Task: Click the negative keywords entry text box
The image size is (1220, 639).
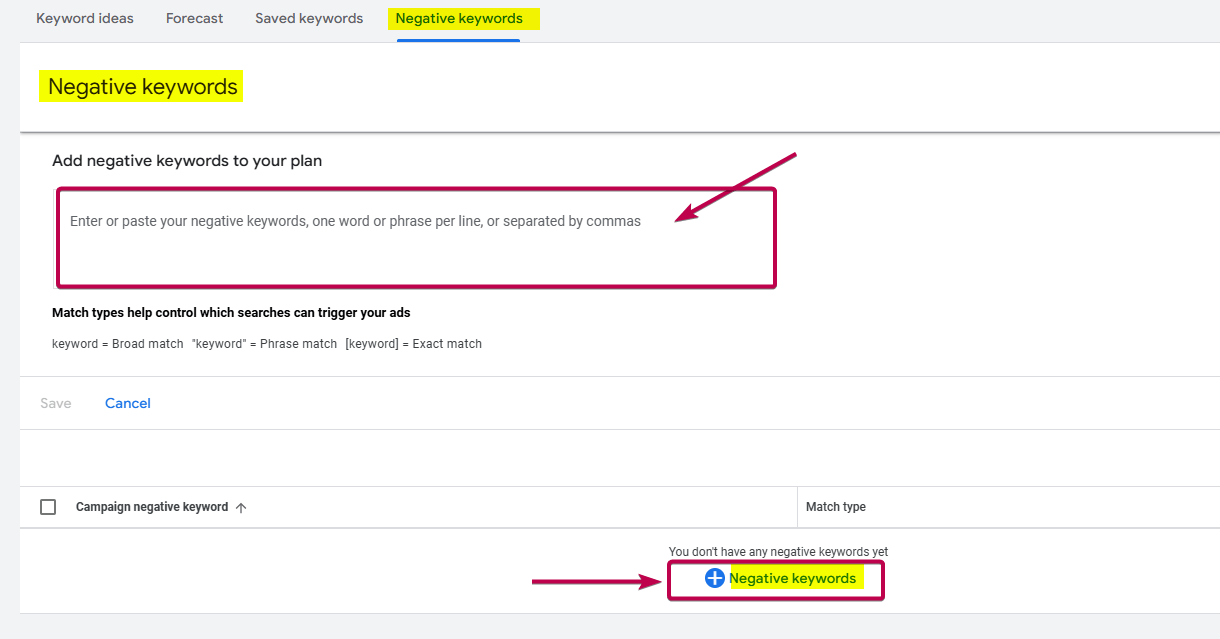Action: 415,237
